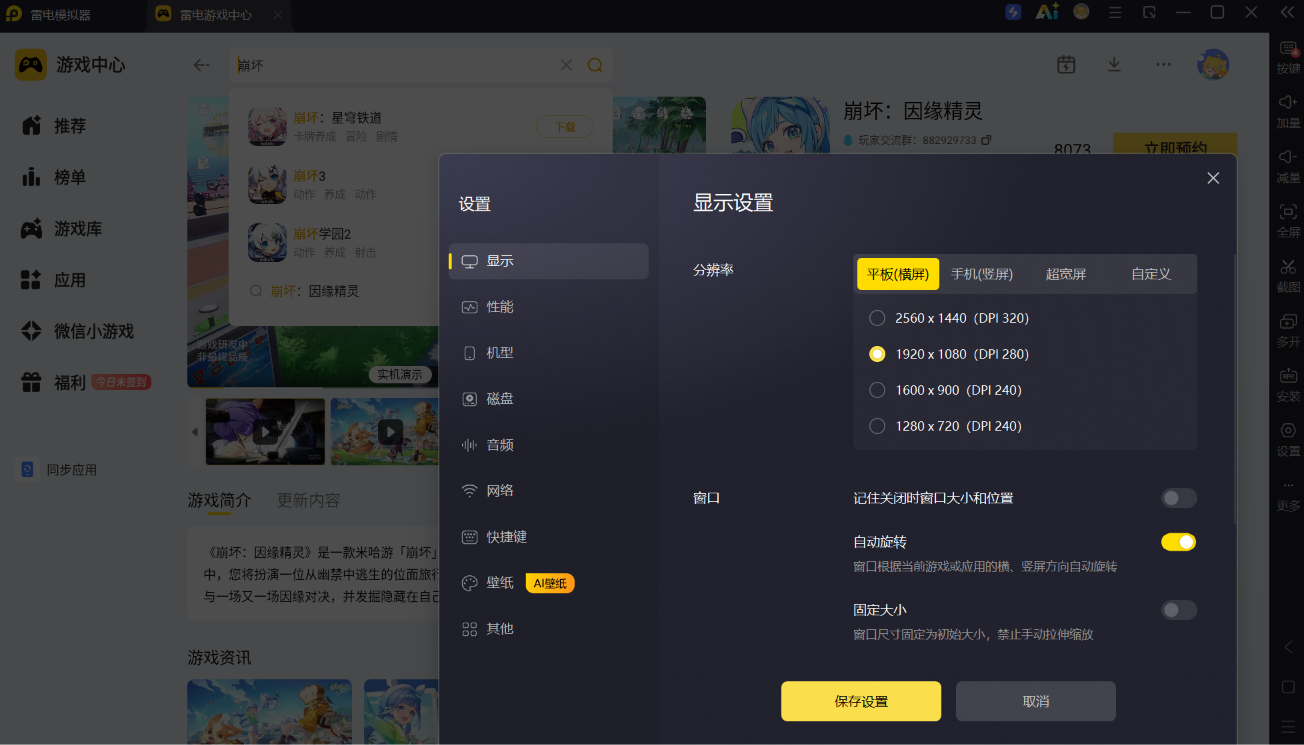The width and height of the screenshot is (1304, 745).
Task: Choose the 1600 x 900 resolution option
Action: click(x=945, y=390)
